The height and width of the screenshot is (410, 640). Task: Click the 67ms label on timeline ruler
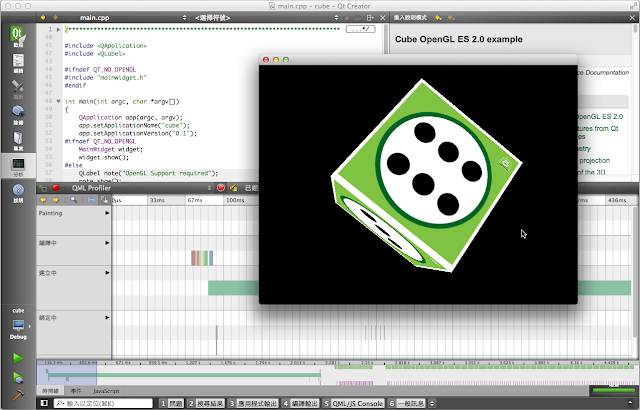click(x=195, y=200)
